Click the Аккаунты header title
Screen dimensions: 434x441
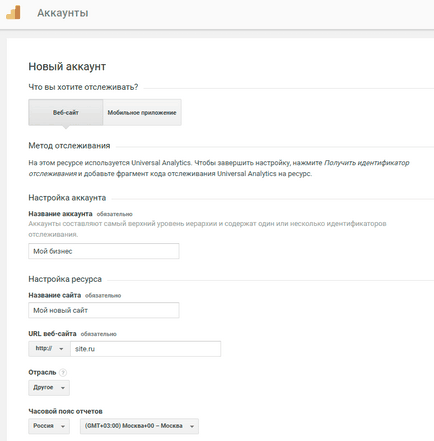63,13
